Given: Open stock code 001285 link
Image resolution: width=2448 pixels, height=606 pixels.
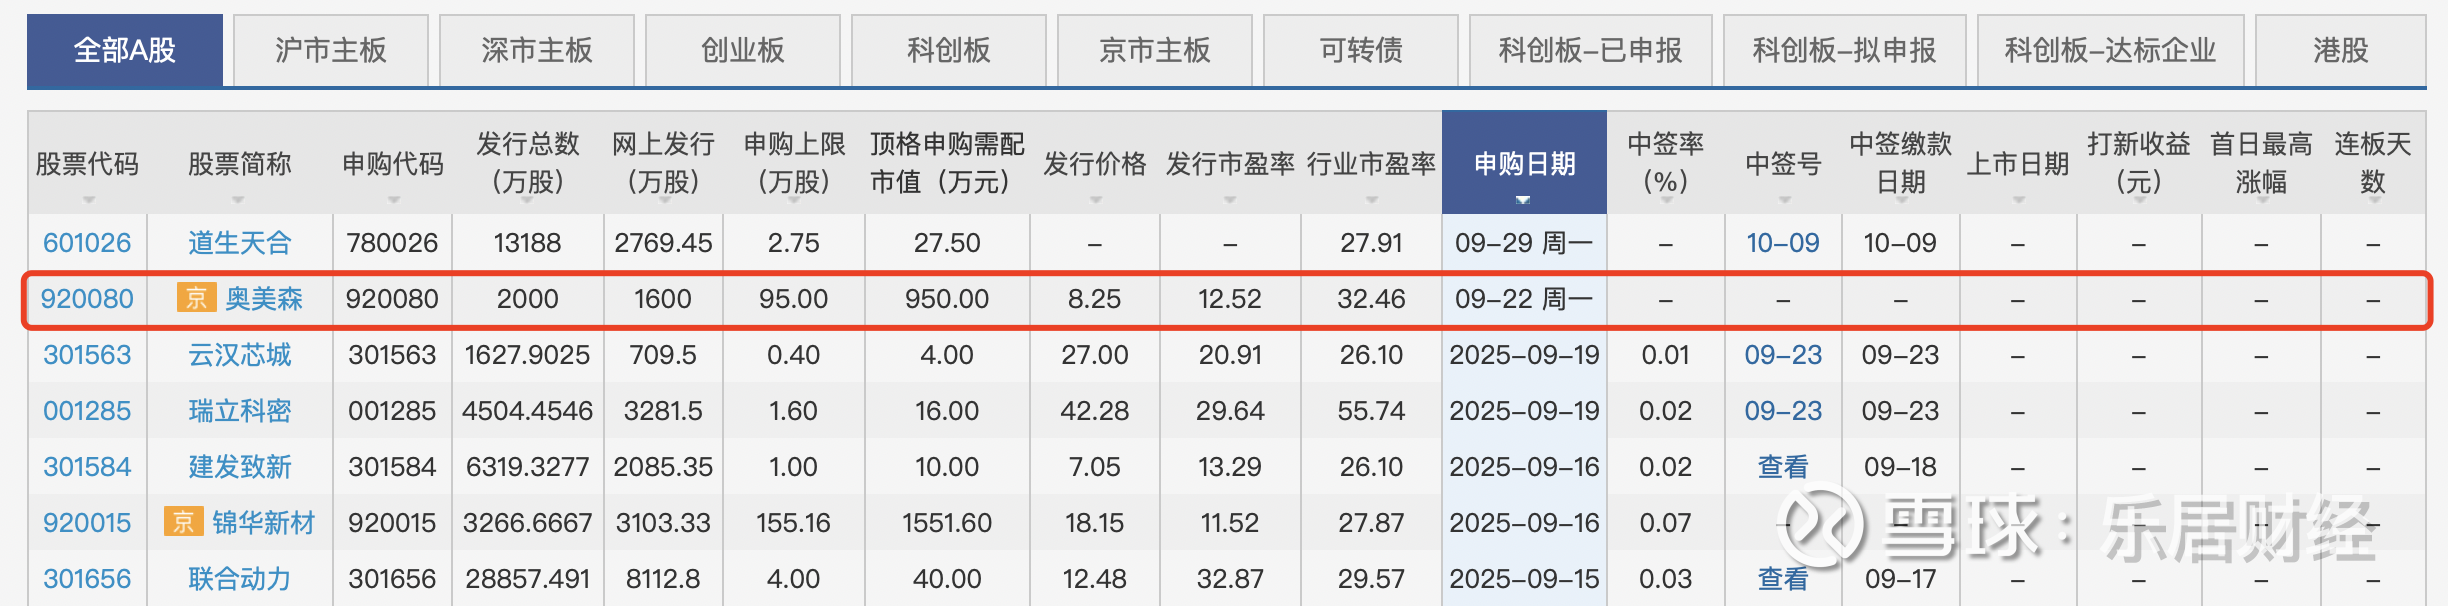Looking at the screenshot, I should pyautogui.click(x=87, y=411).
